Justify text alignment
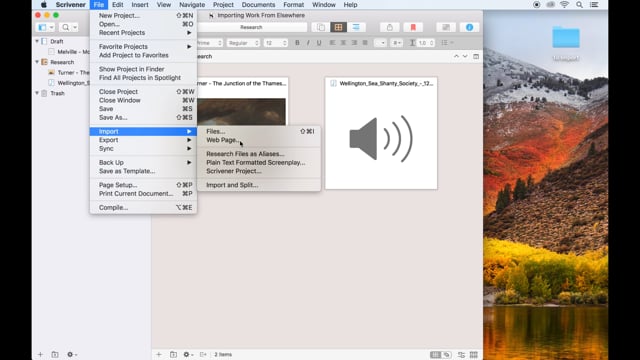 365,43
